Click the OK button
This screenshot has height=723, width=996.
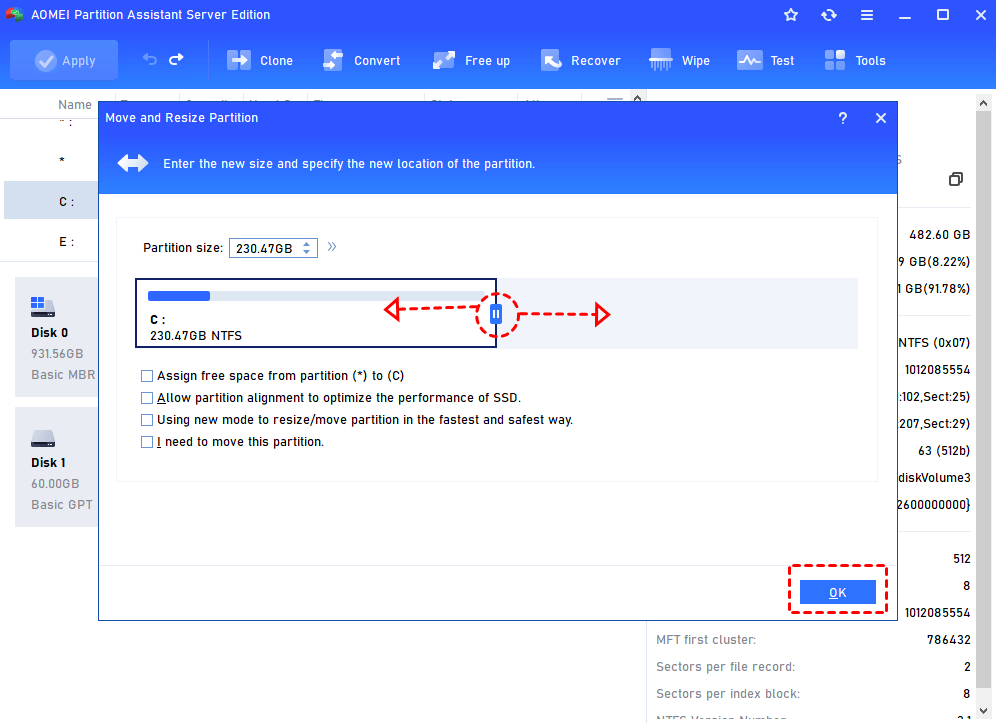pyautogui.click(x=837, y=592)
